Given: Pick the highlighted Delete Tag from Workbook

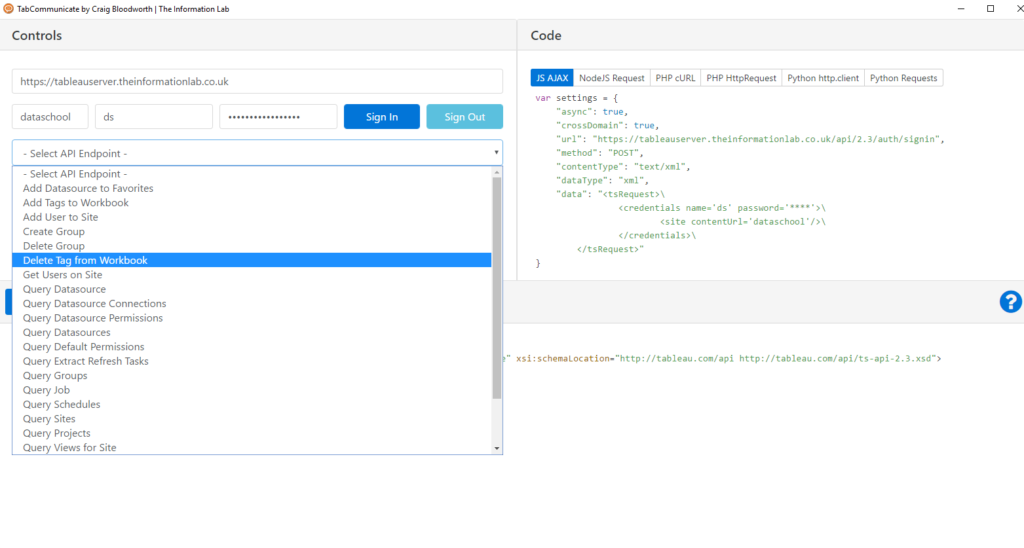Looking at the screenshot, I should [x=251, y=260].
